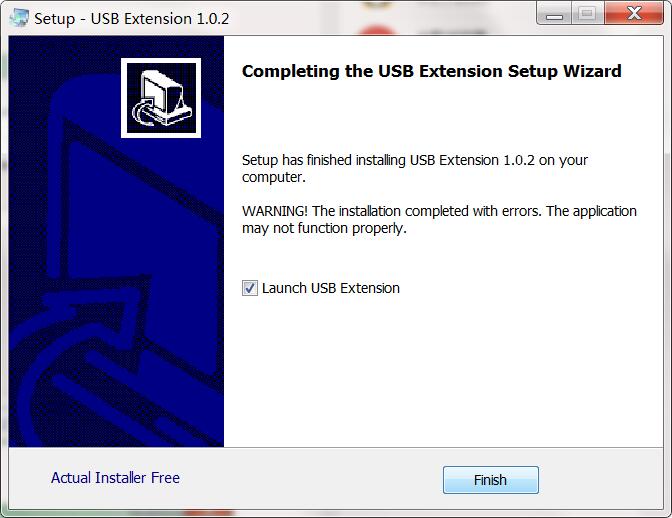672x518 pixels.
Task: Click the greyed-out maximize button
Action: 587,14
